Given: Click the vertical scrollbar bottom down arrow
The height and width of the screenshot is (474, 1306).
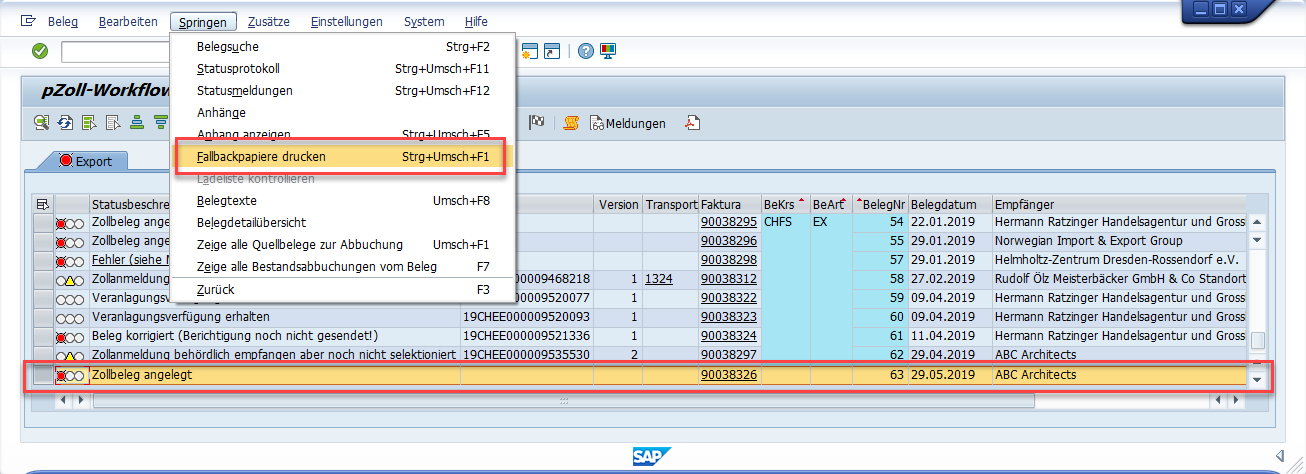Looking at the screenshot, I should click(x=1258, y=380).
